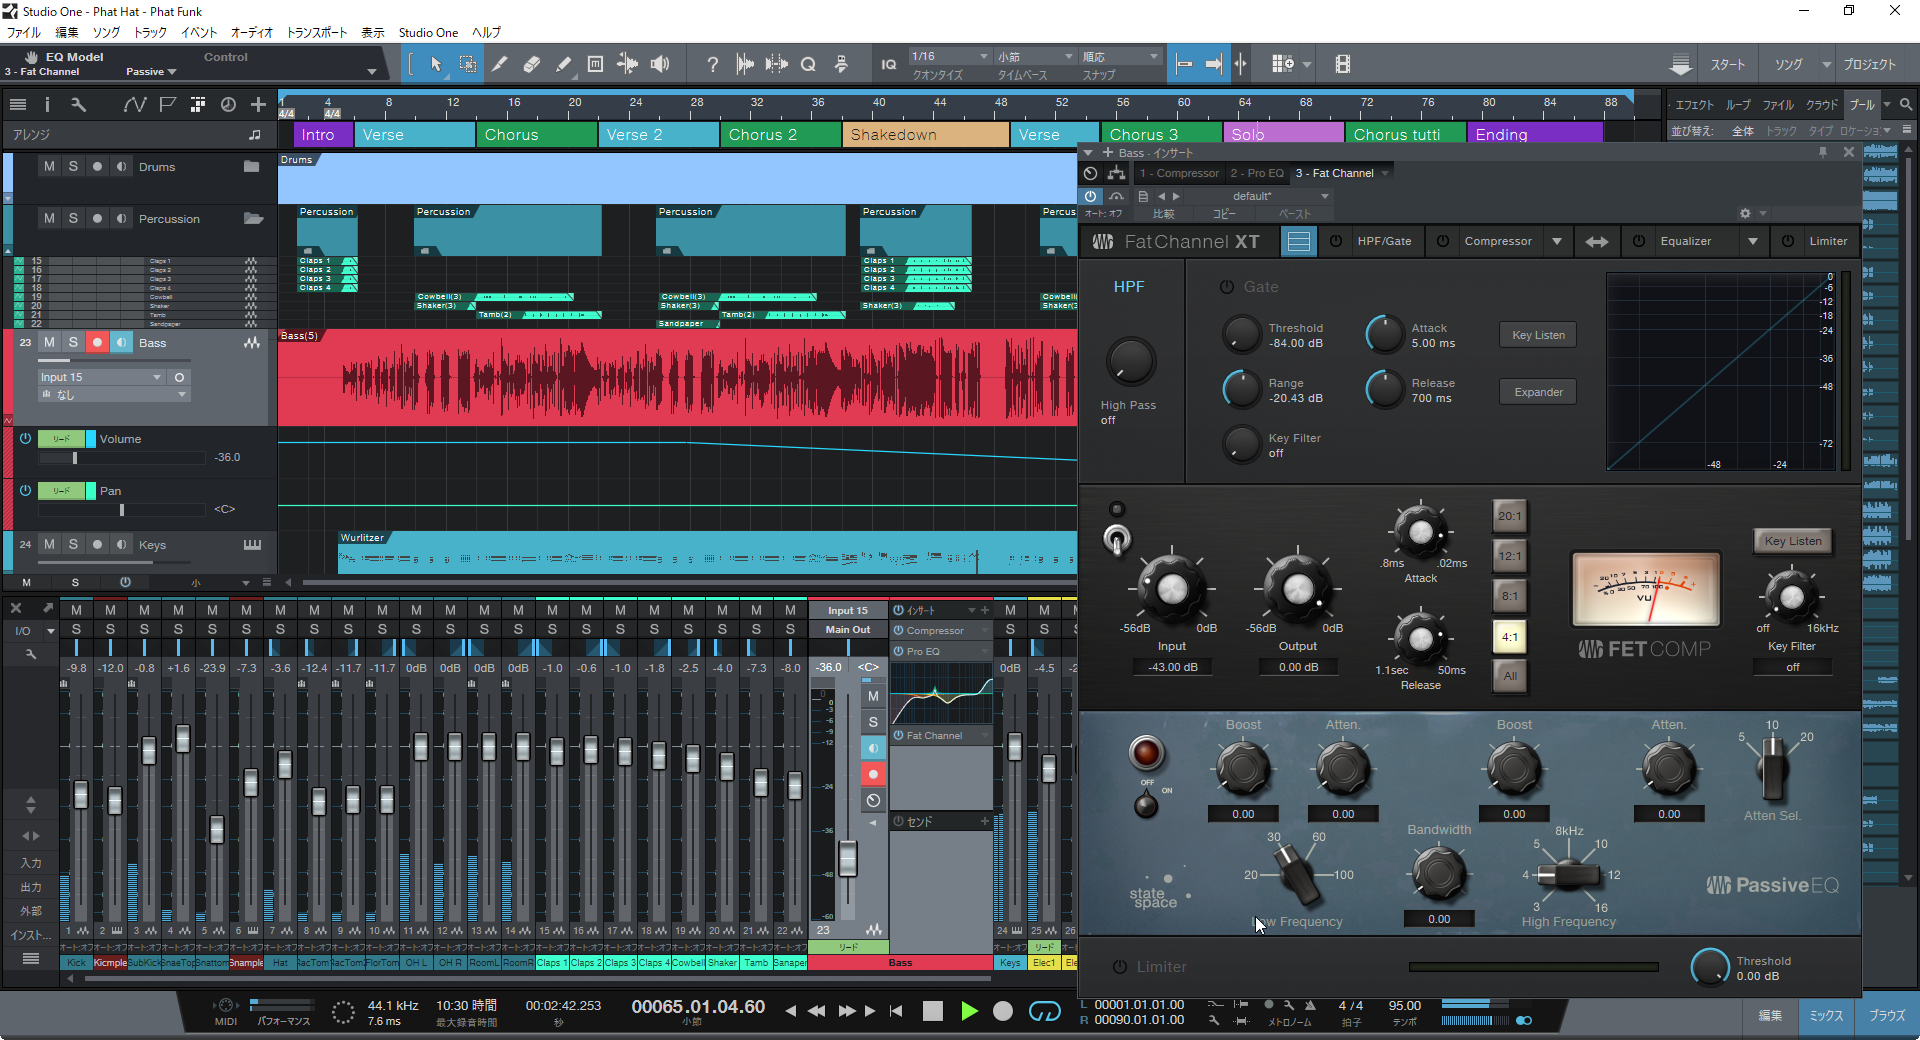Select the Bend tool
This screenshot has width=1920, height=1040.
click(627, 64)
